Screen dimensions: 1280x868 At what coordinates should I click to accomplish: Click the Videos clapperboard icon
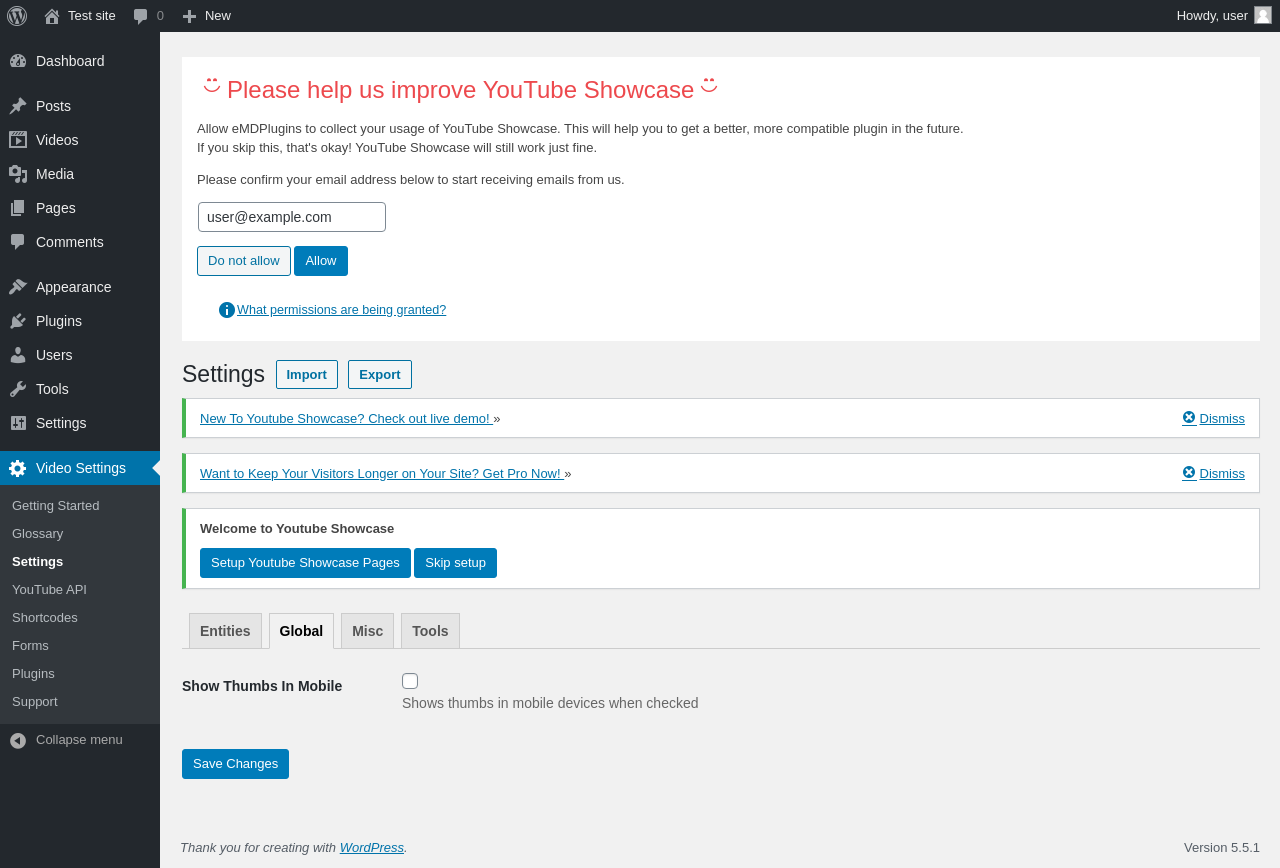pos(18,140)
